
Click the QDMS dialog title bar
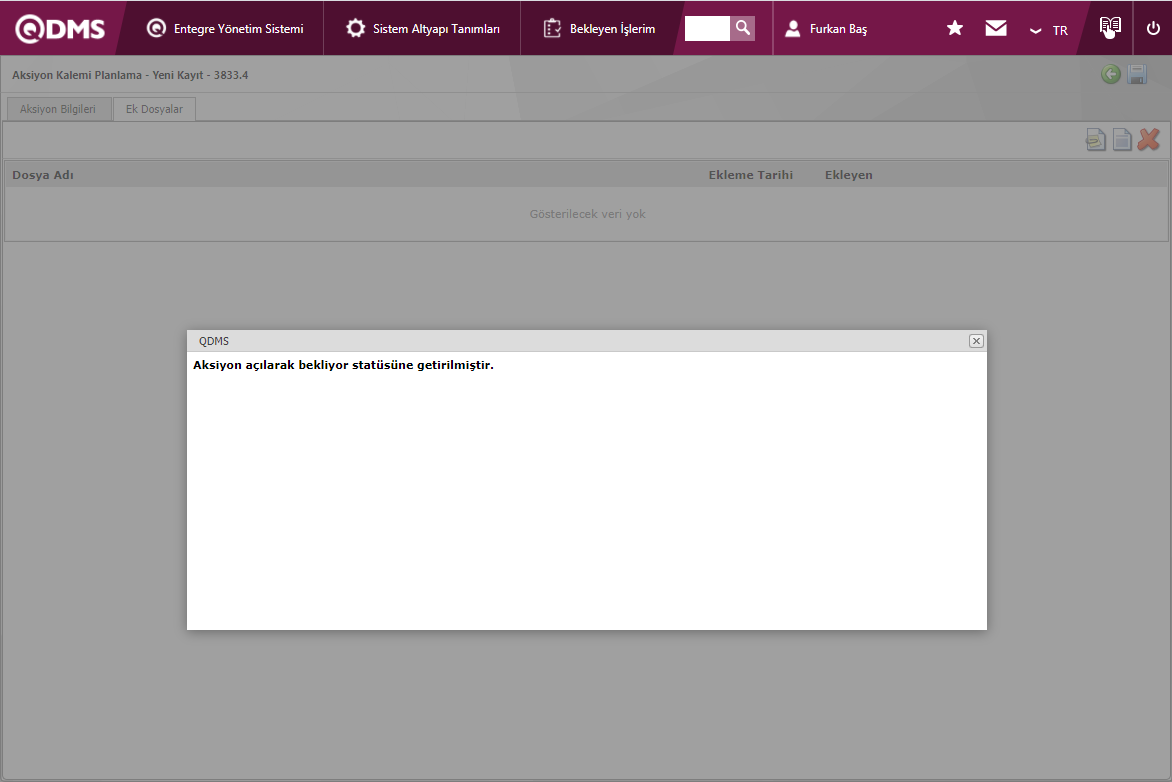(x=587, y=341)
